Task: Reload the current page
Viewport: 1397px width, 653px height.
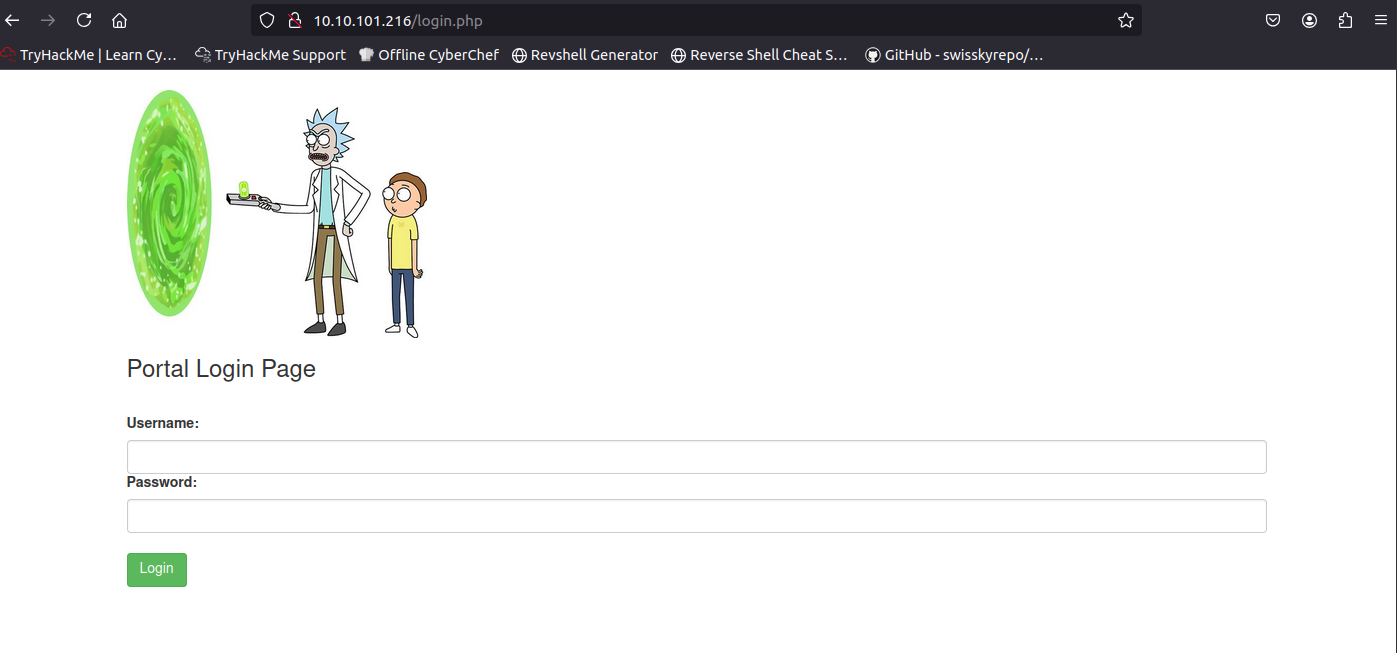Action: (x=84, y=20)
